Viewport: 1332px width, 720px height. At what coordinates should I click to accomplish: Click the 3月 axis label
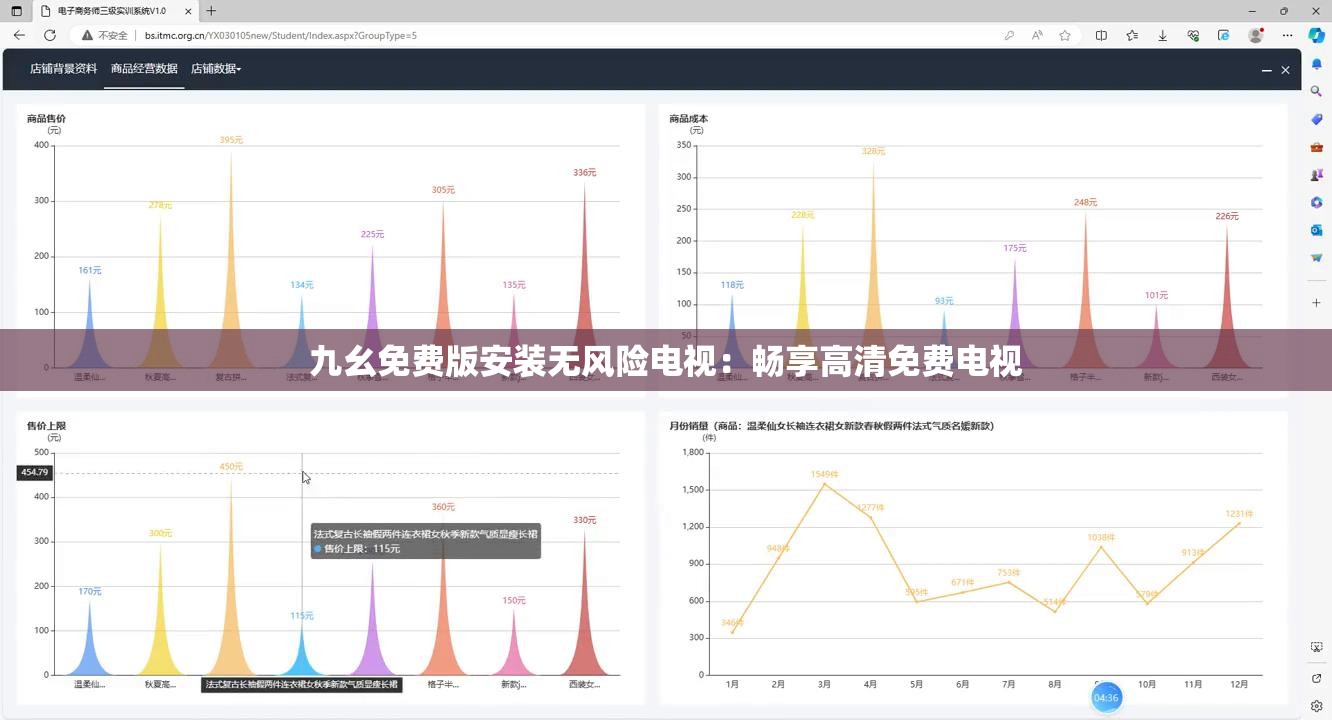(x=824, y=685)
